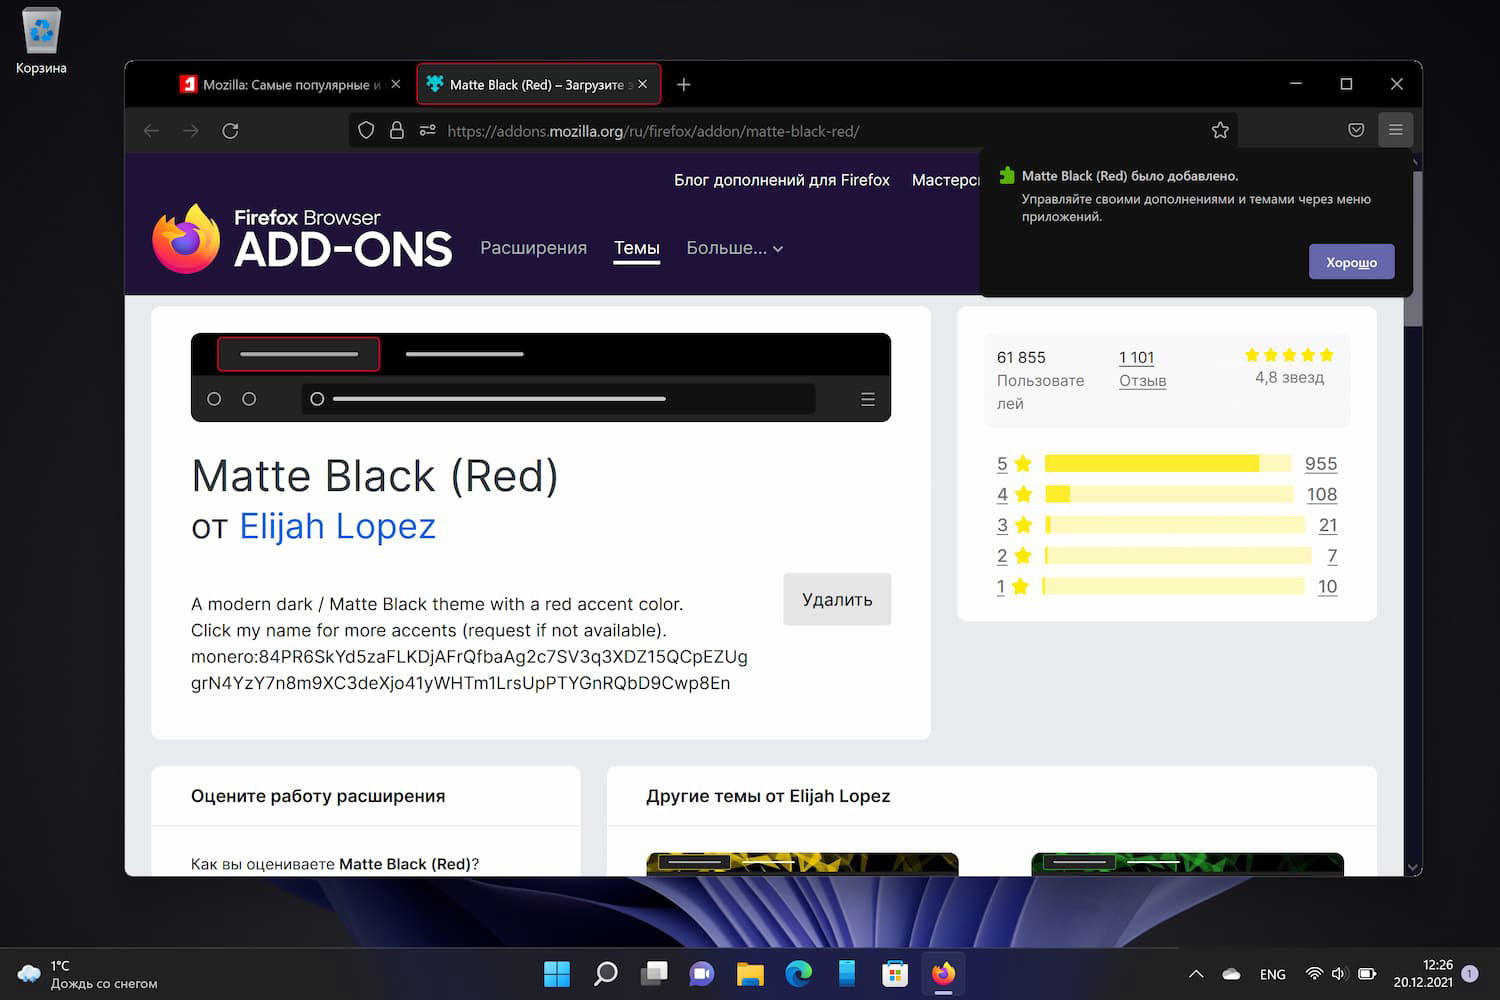The width and height of the screenshot is (1500, 1000).
Task: Close the Matte Black (Red) tab
Action: click(x=643, y=85)
